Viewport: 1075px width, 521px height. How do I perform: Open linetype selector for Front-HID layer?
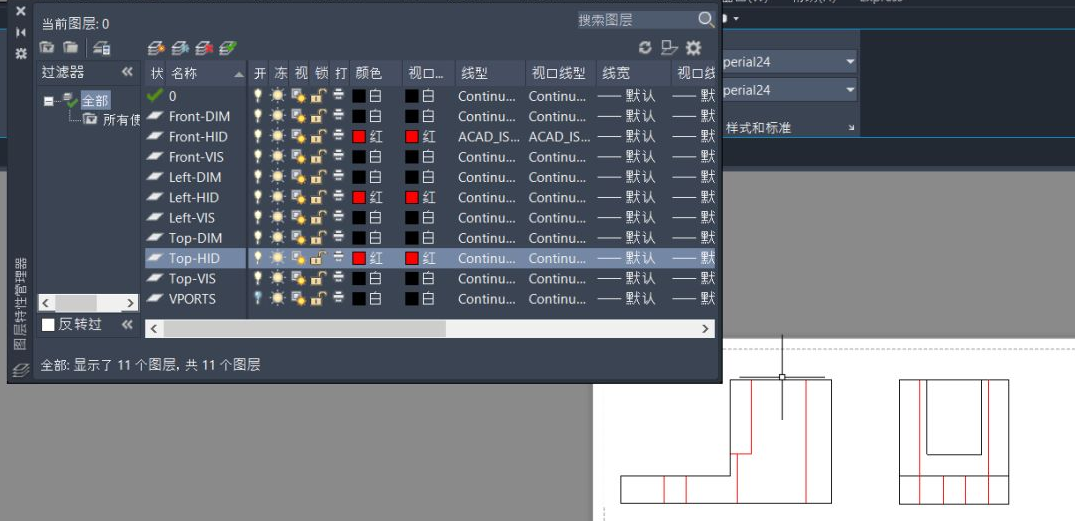[487, 136]
